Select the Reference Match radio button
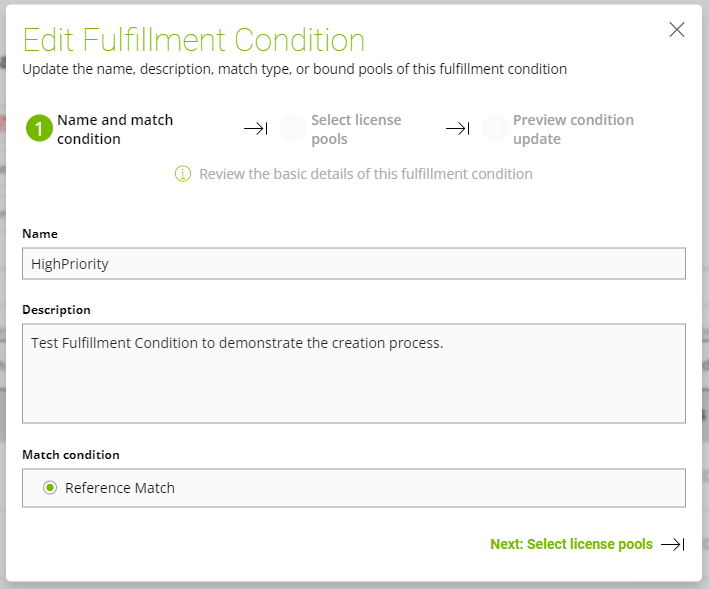The width and height of the screenshot is (709, 589). [50, 488]
